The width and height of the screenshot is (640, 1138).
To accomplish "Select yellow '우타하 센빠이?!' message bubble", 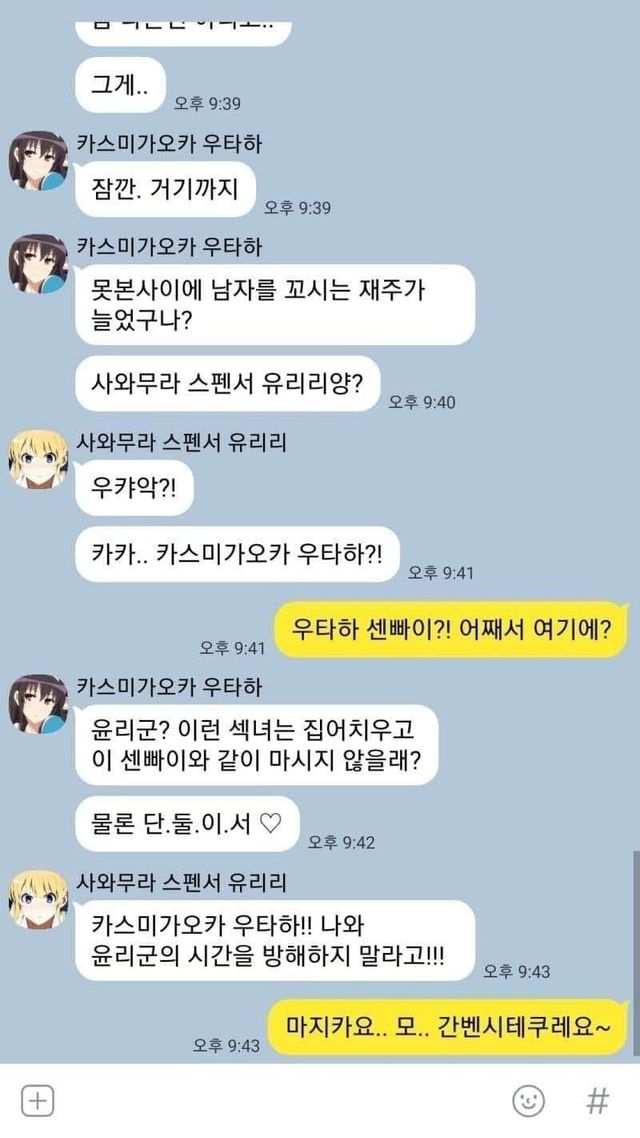I will pos(451,629).
